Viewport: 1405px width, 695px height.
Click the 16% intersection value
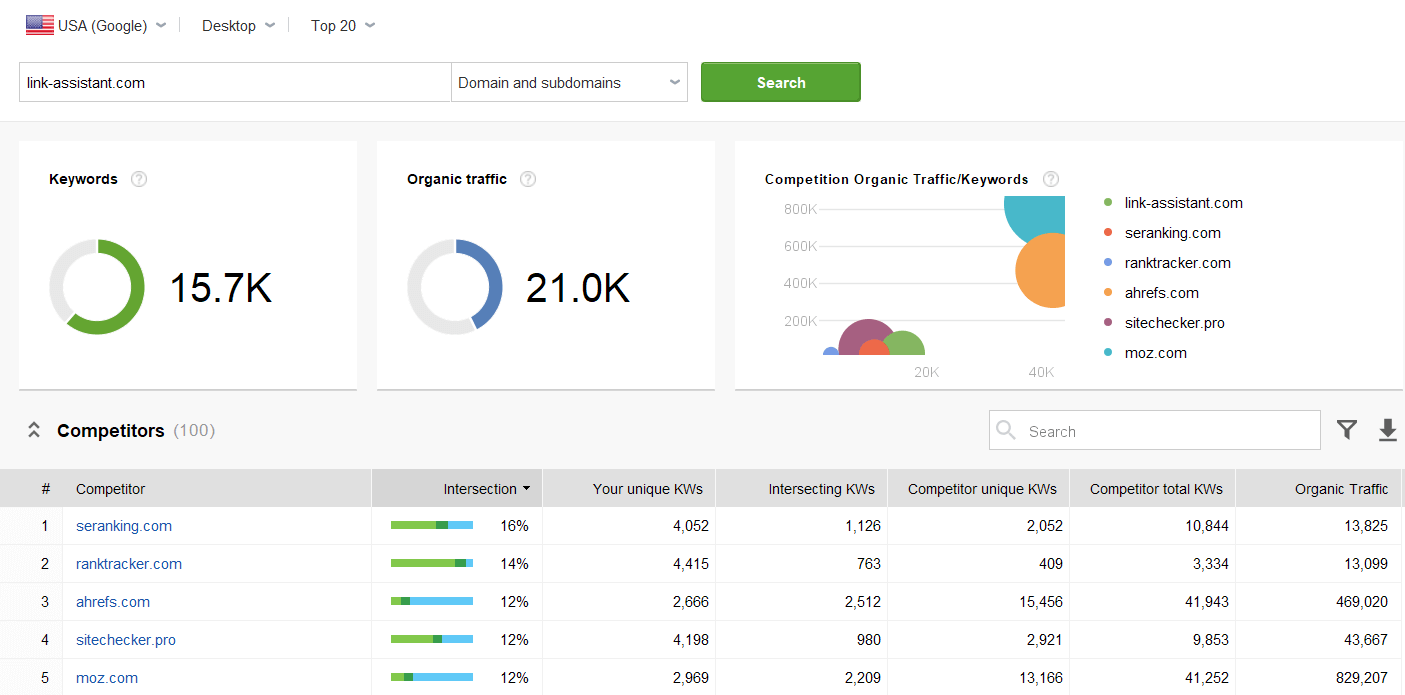514,526
